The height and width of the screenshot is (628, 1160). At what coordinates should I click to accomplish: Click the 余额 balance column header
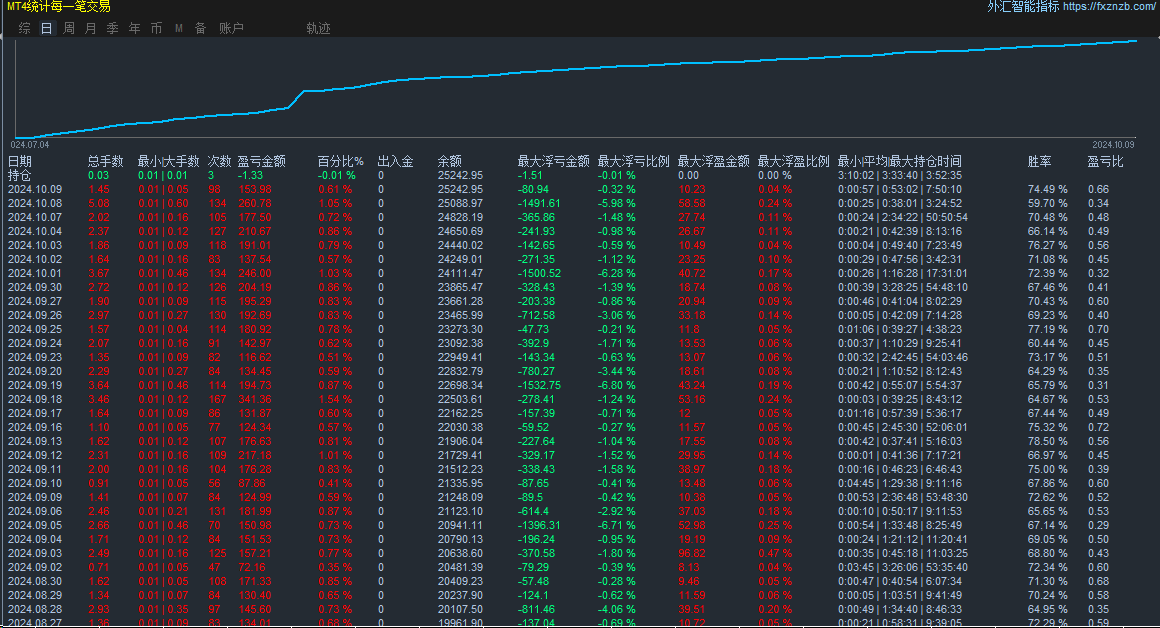coord(449,161)
